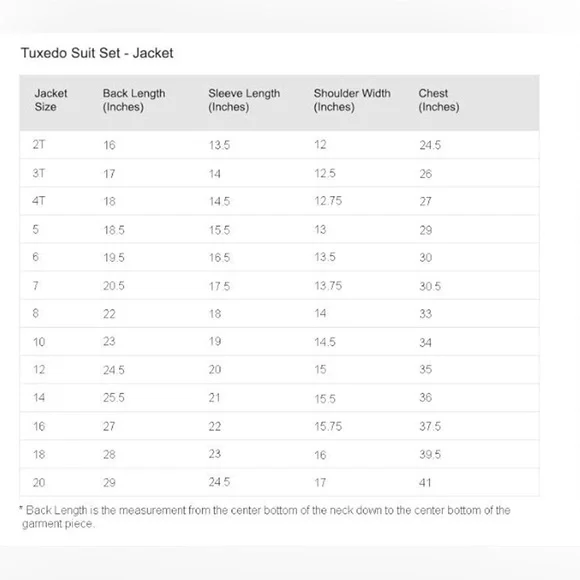The width and height of the screenshot is (580, 580).
Task: Click the 4T size row label
Action: tap(39, 201)
